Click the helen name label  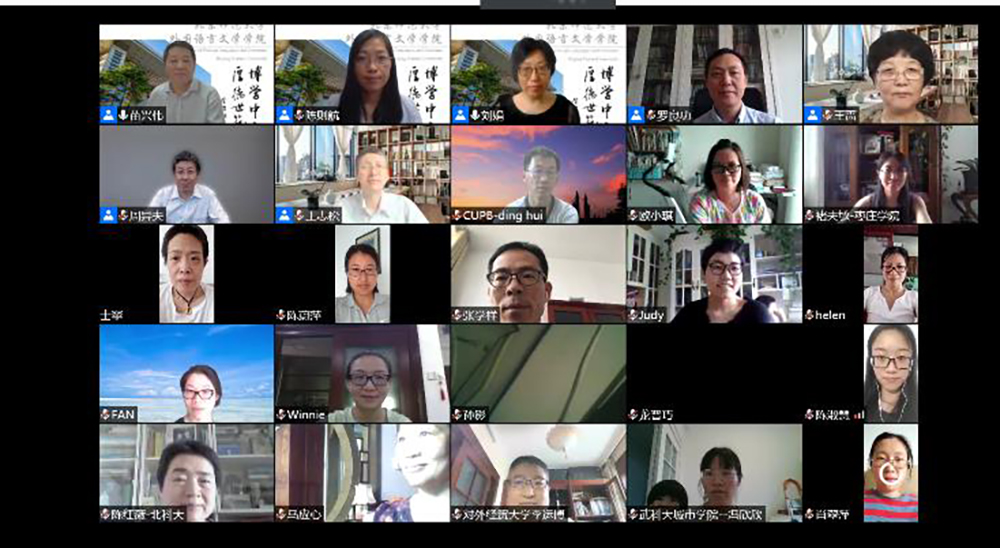(830, 315)
